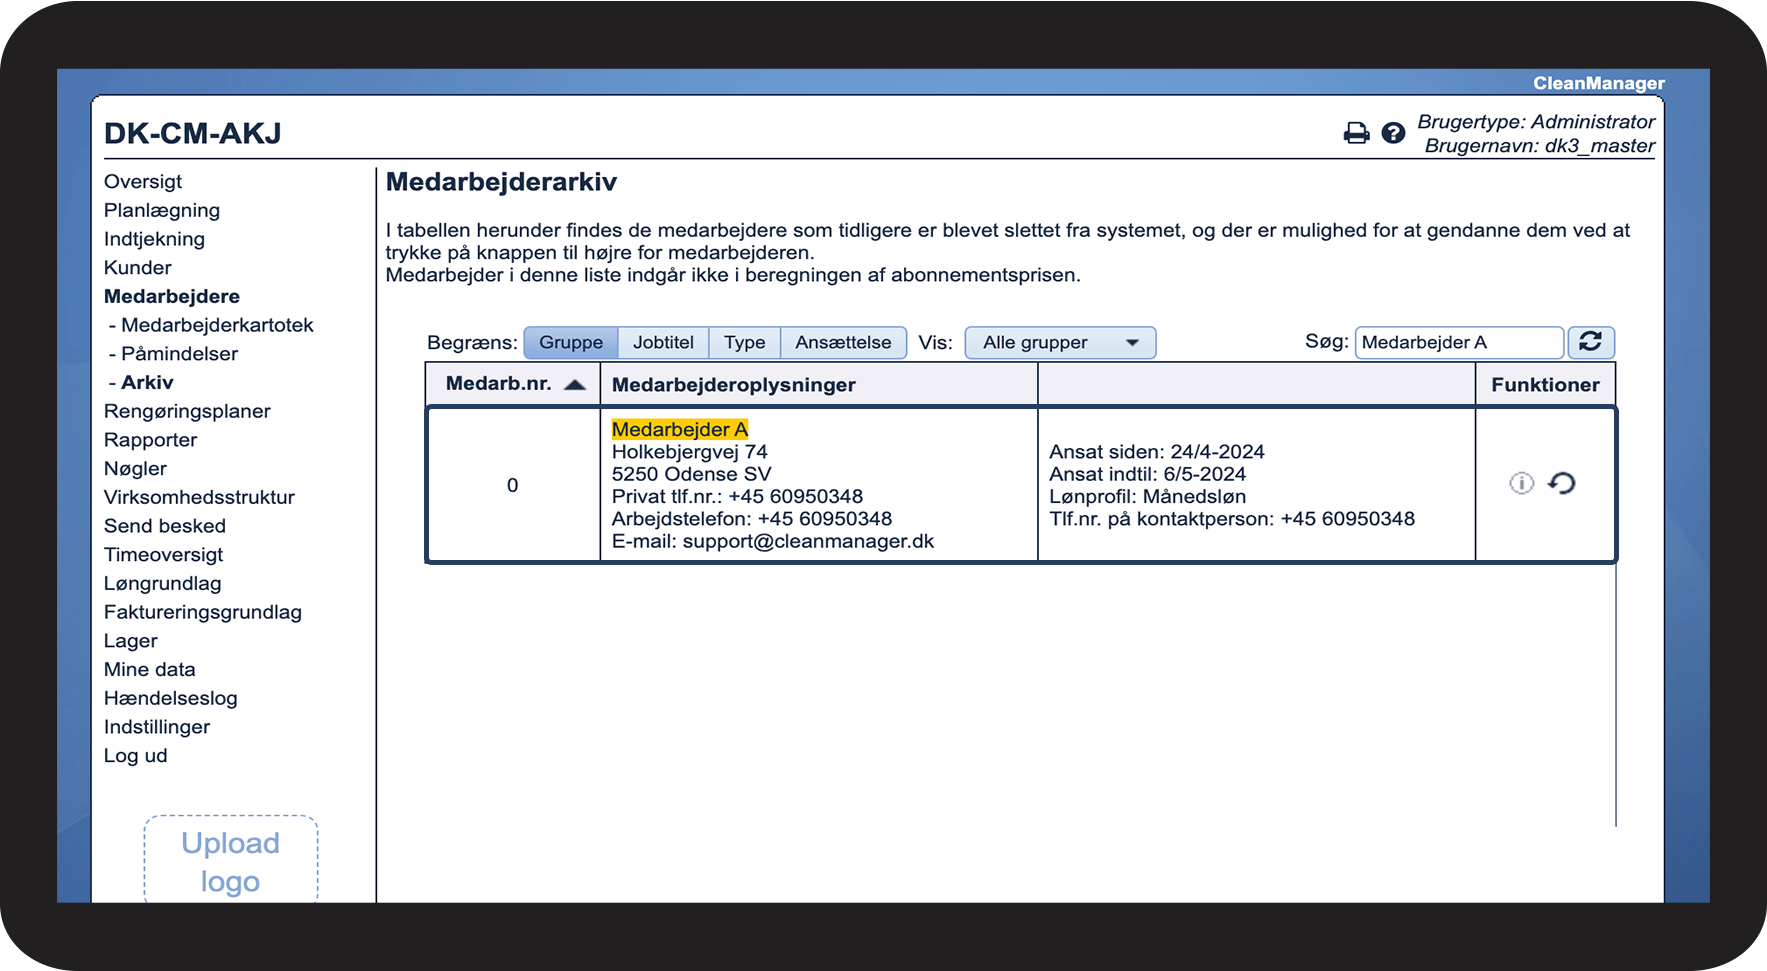Switch filter to Ansættelse
The height and width of the screenshot is (971, 1767).
click(843, 342)
